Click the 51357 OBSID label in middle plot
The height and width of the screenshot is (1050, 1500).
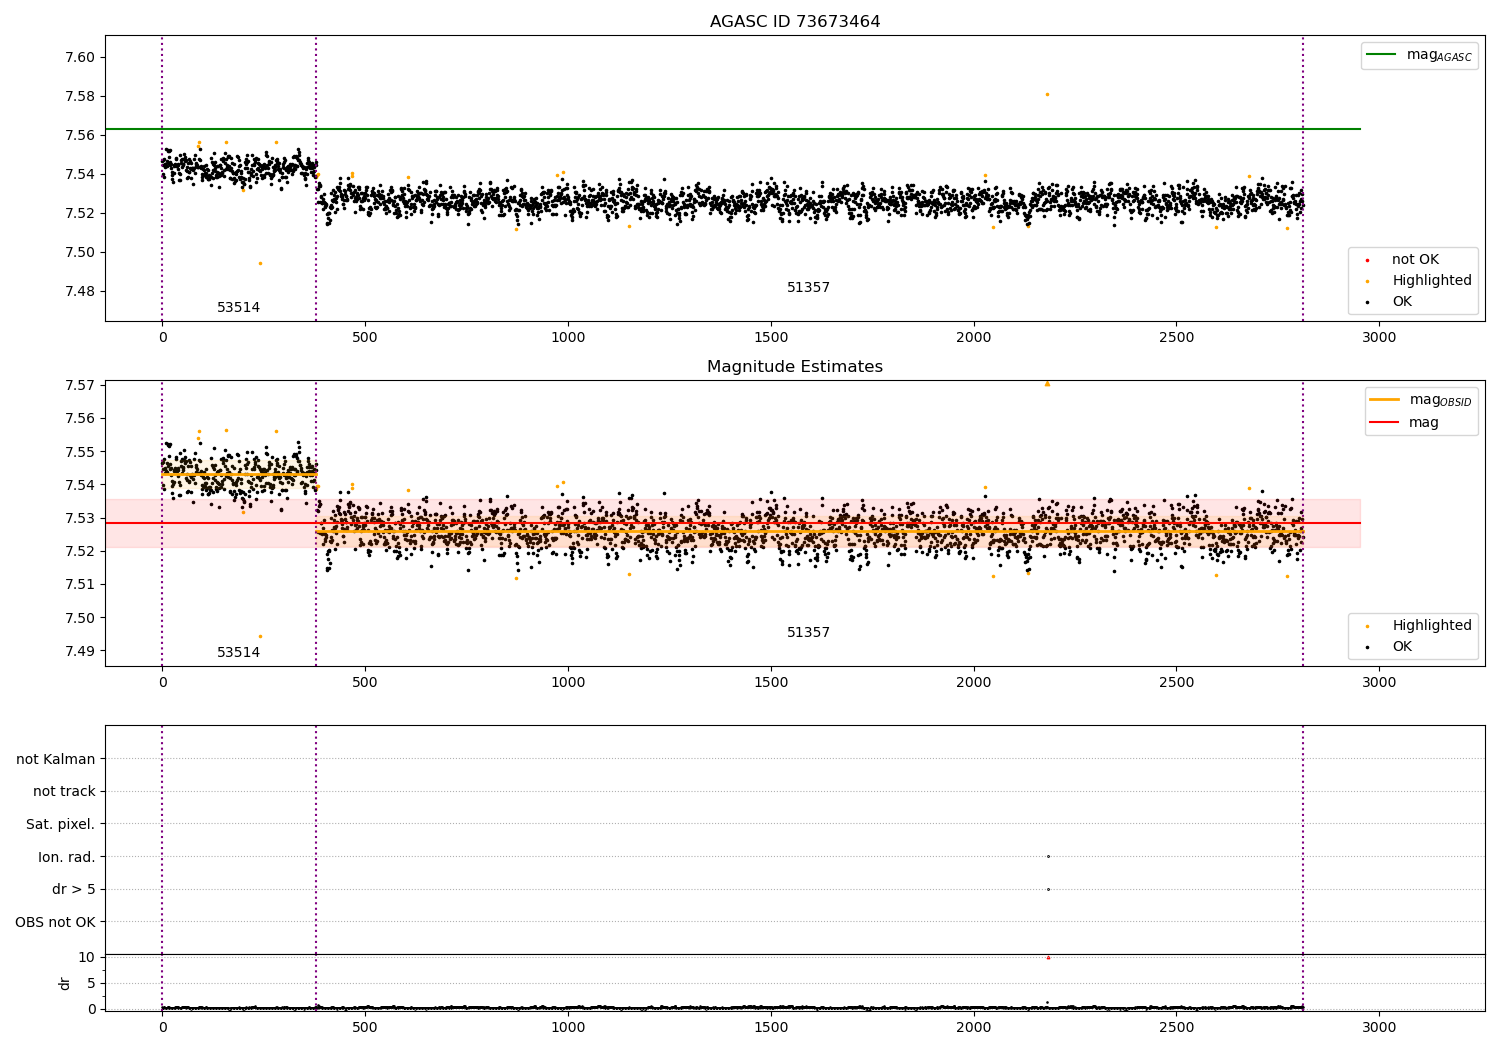click(x=808, y=633)
